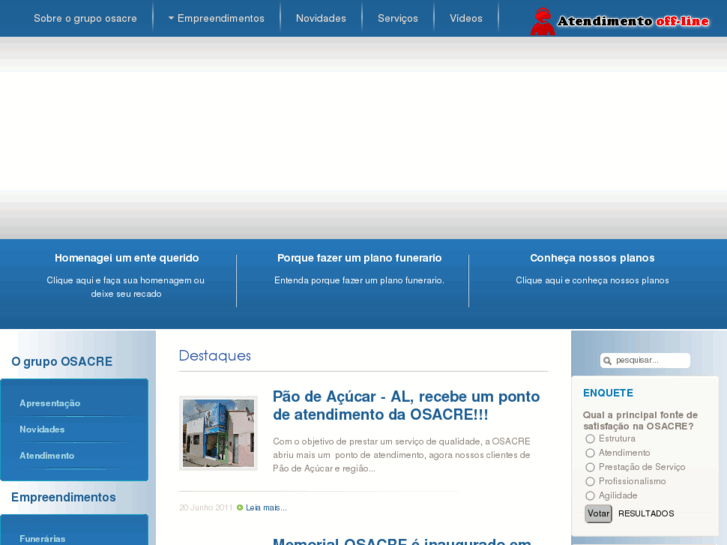727x545 pixels.
Task: Click the Destaques section heading
Action: (x=215, y=356)
